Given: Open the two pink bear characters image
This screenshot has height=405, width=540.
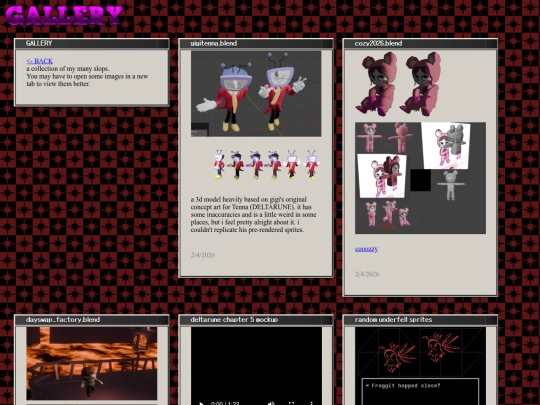Looking at the screenshot, I should click(x=398, y=84).
